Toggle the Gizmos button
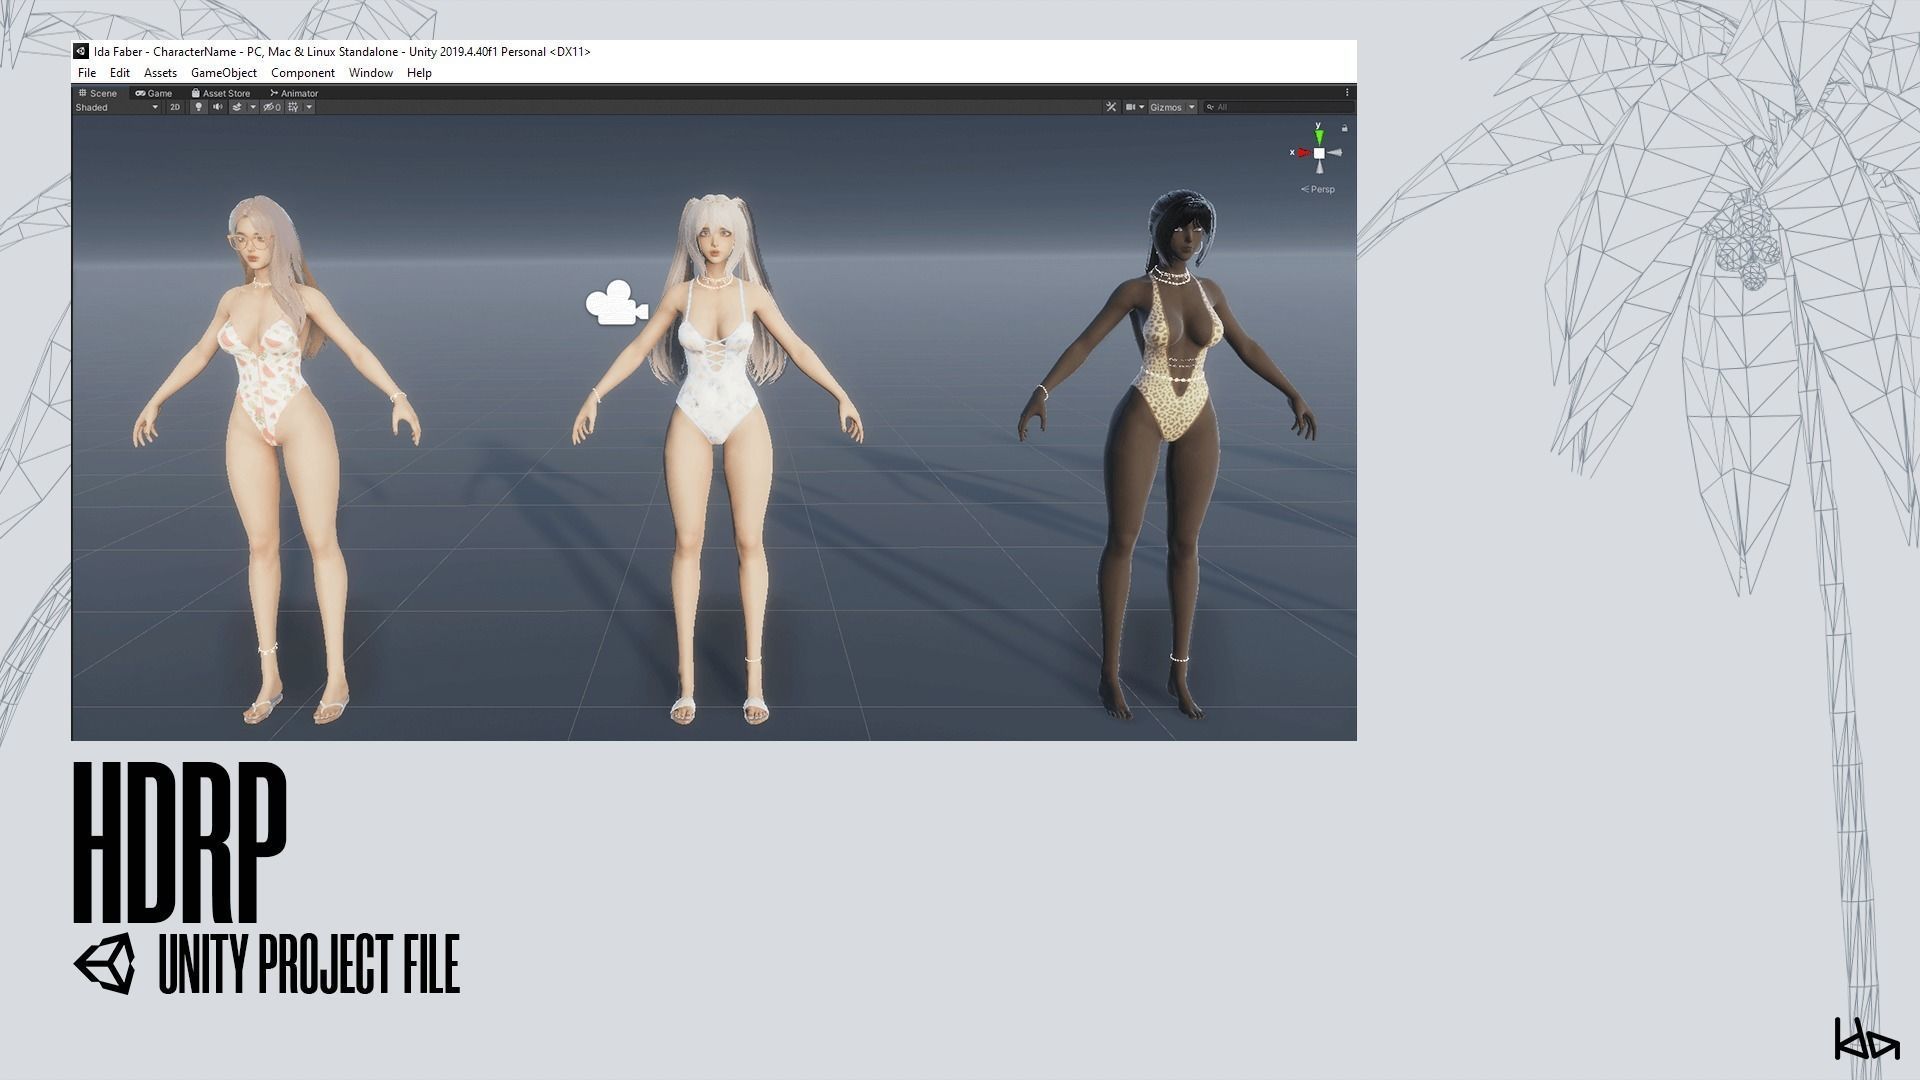Image resolution: width=1920 pixels, height=1080 pixels. click(1166, 107)
